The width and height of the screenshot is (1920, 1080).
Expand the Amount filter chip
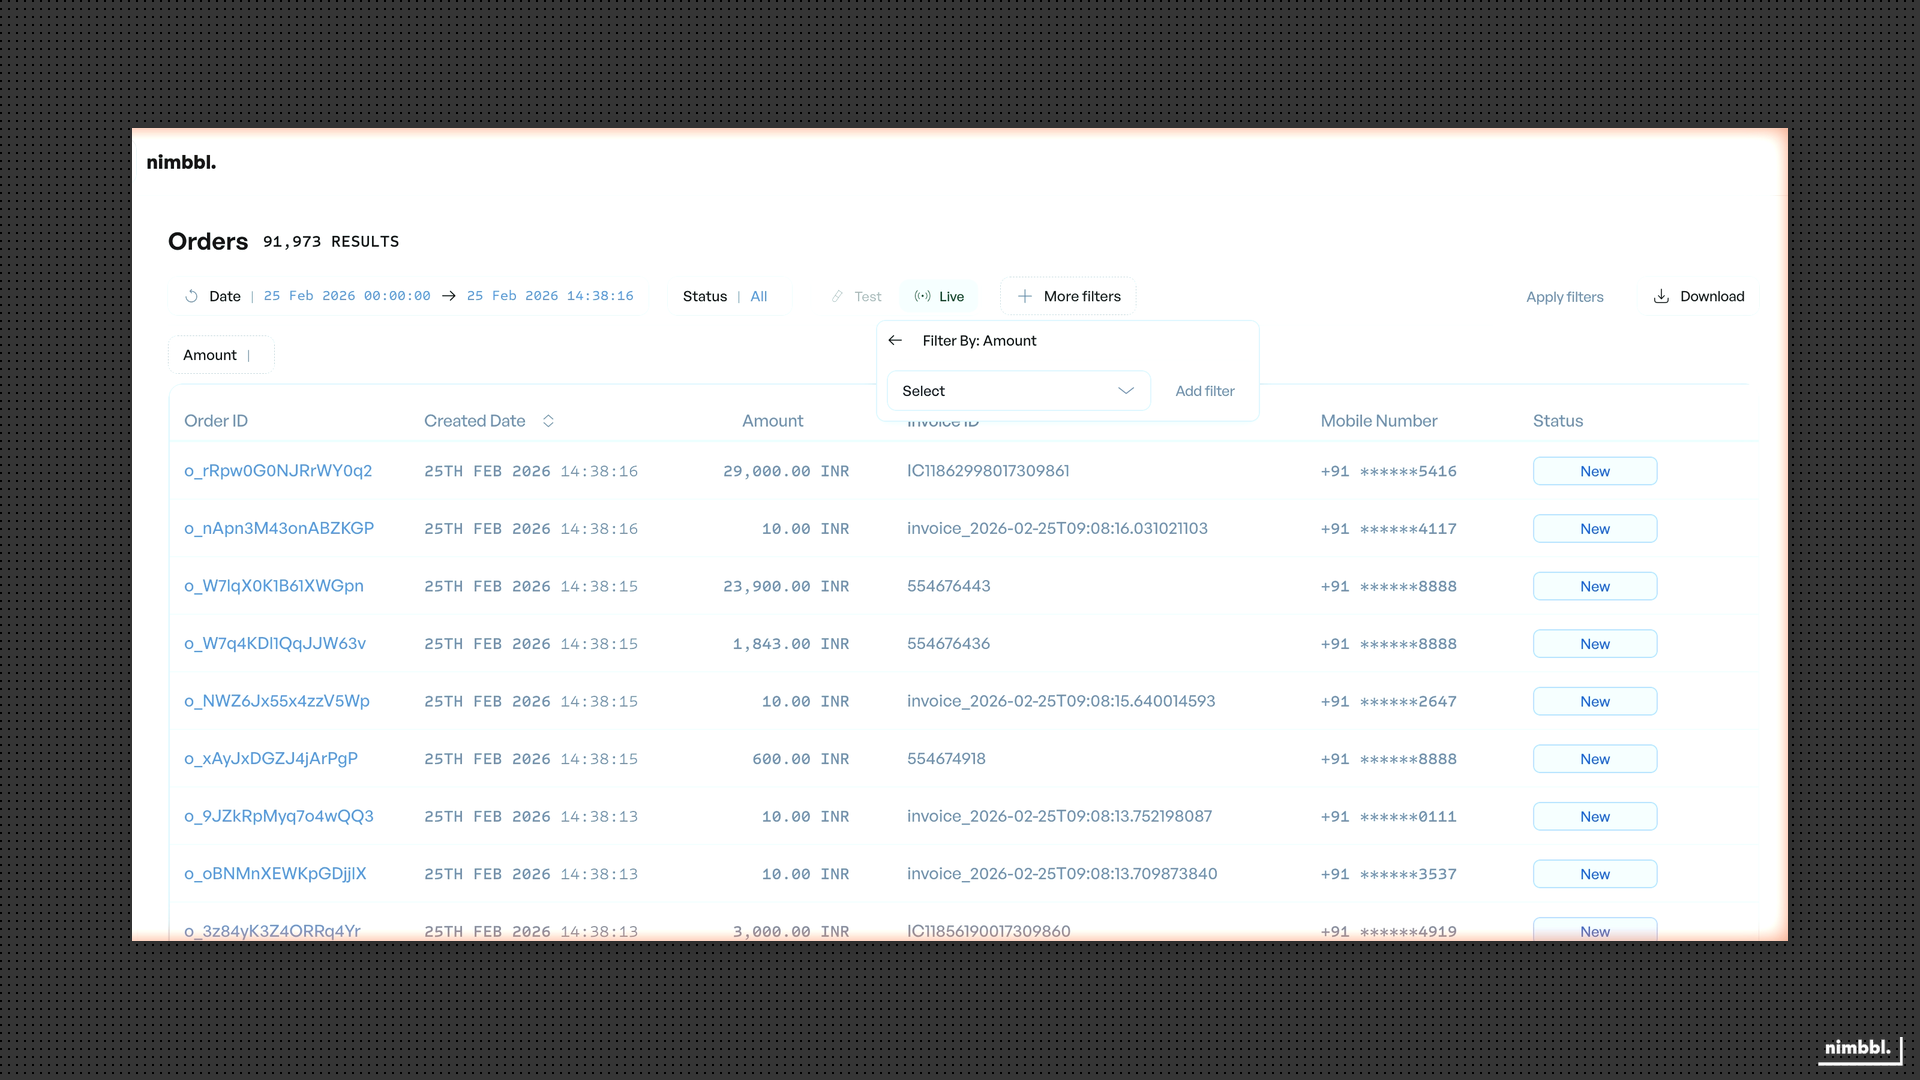pos(220,354)
